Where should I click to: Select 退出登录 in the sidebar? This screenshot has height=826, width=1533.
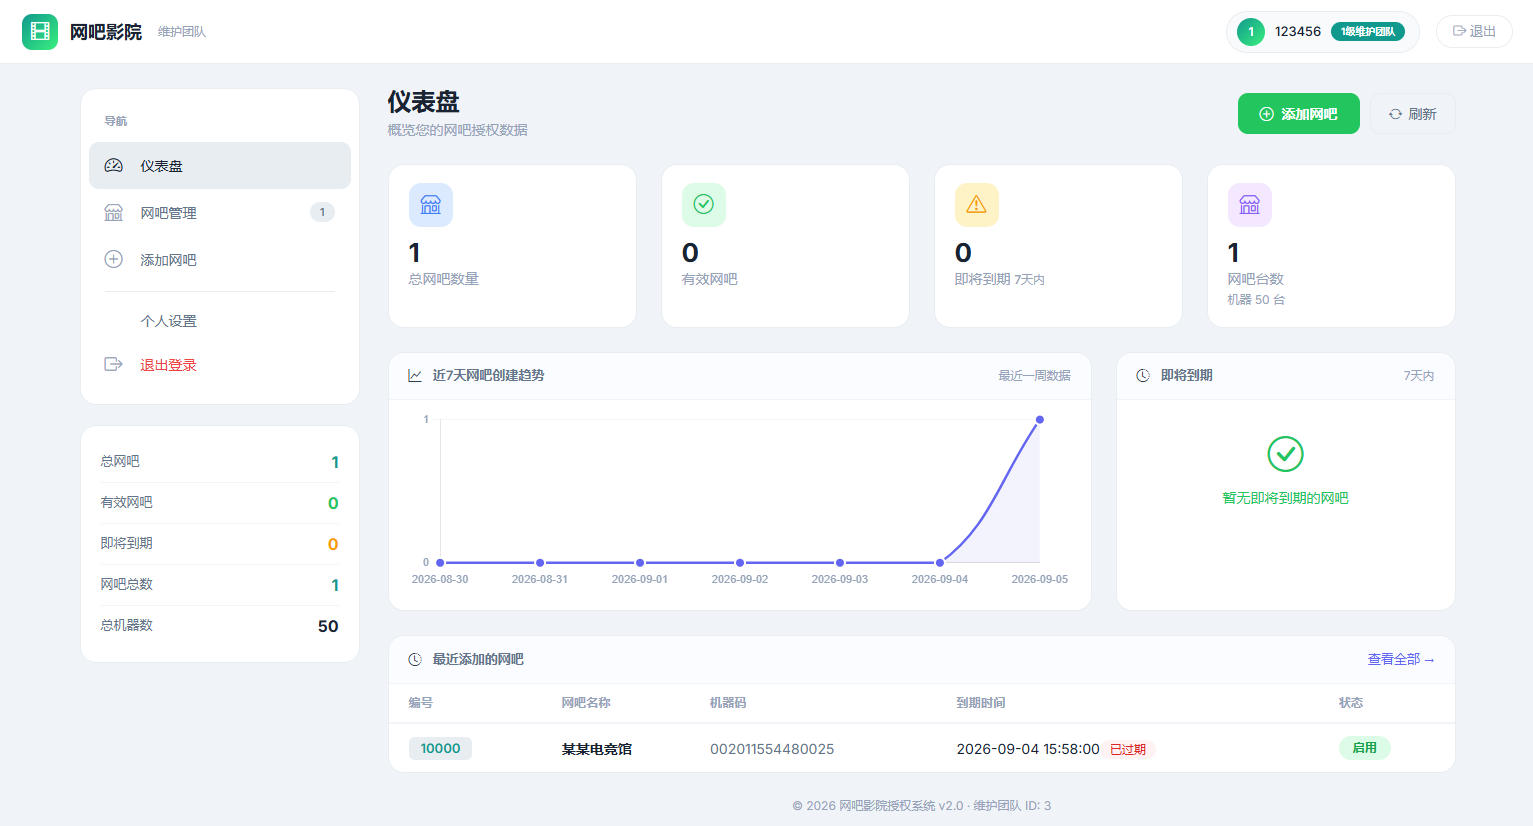pyautogui.click(x=220, y=365)
